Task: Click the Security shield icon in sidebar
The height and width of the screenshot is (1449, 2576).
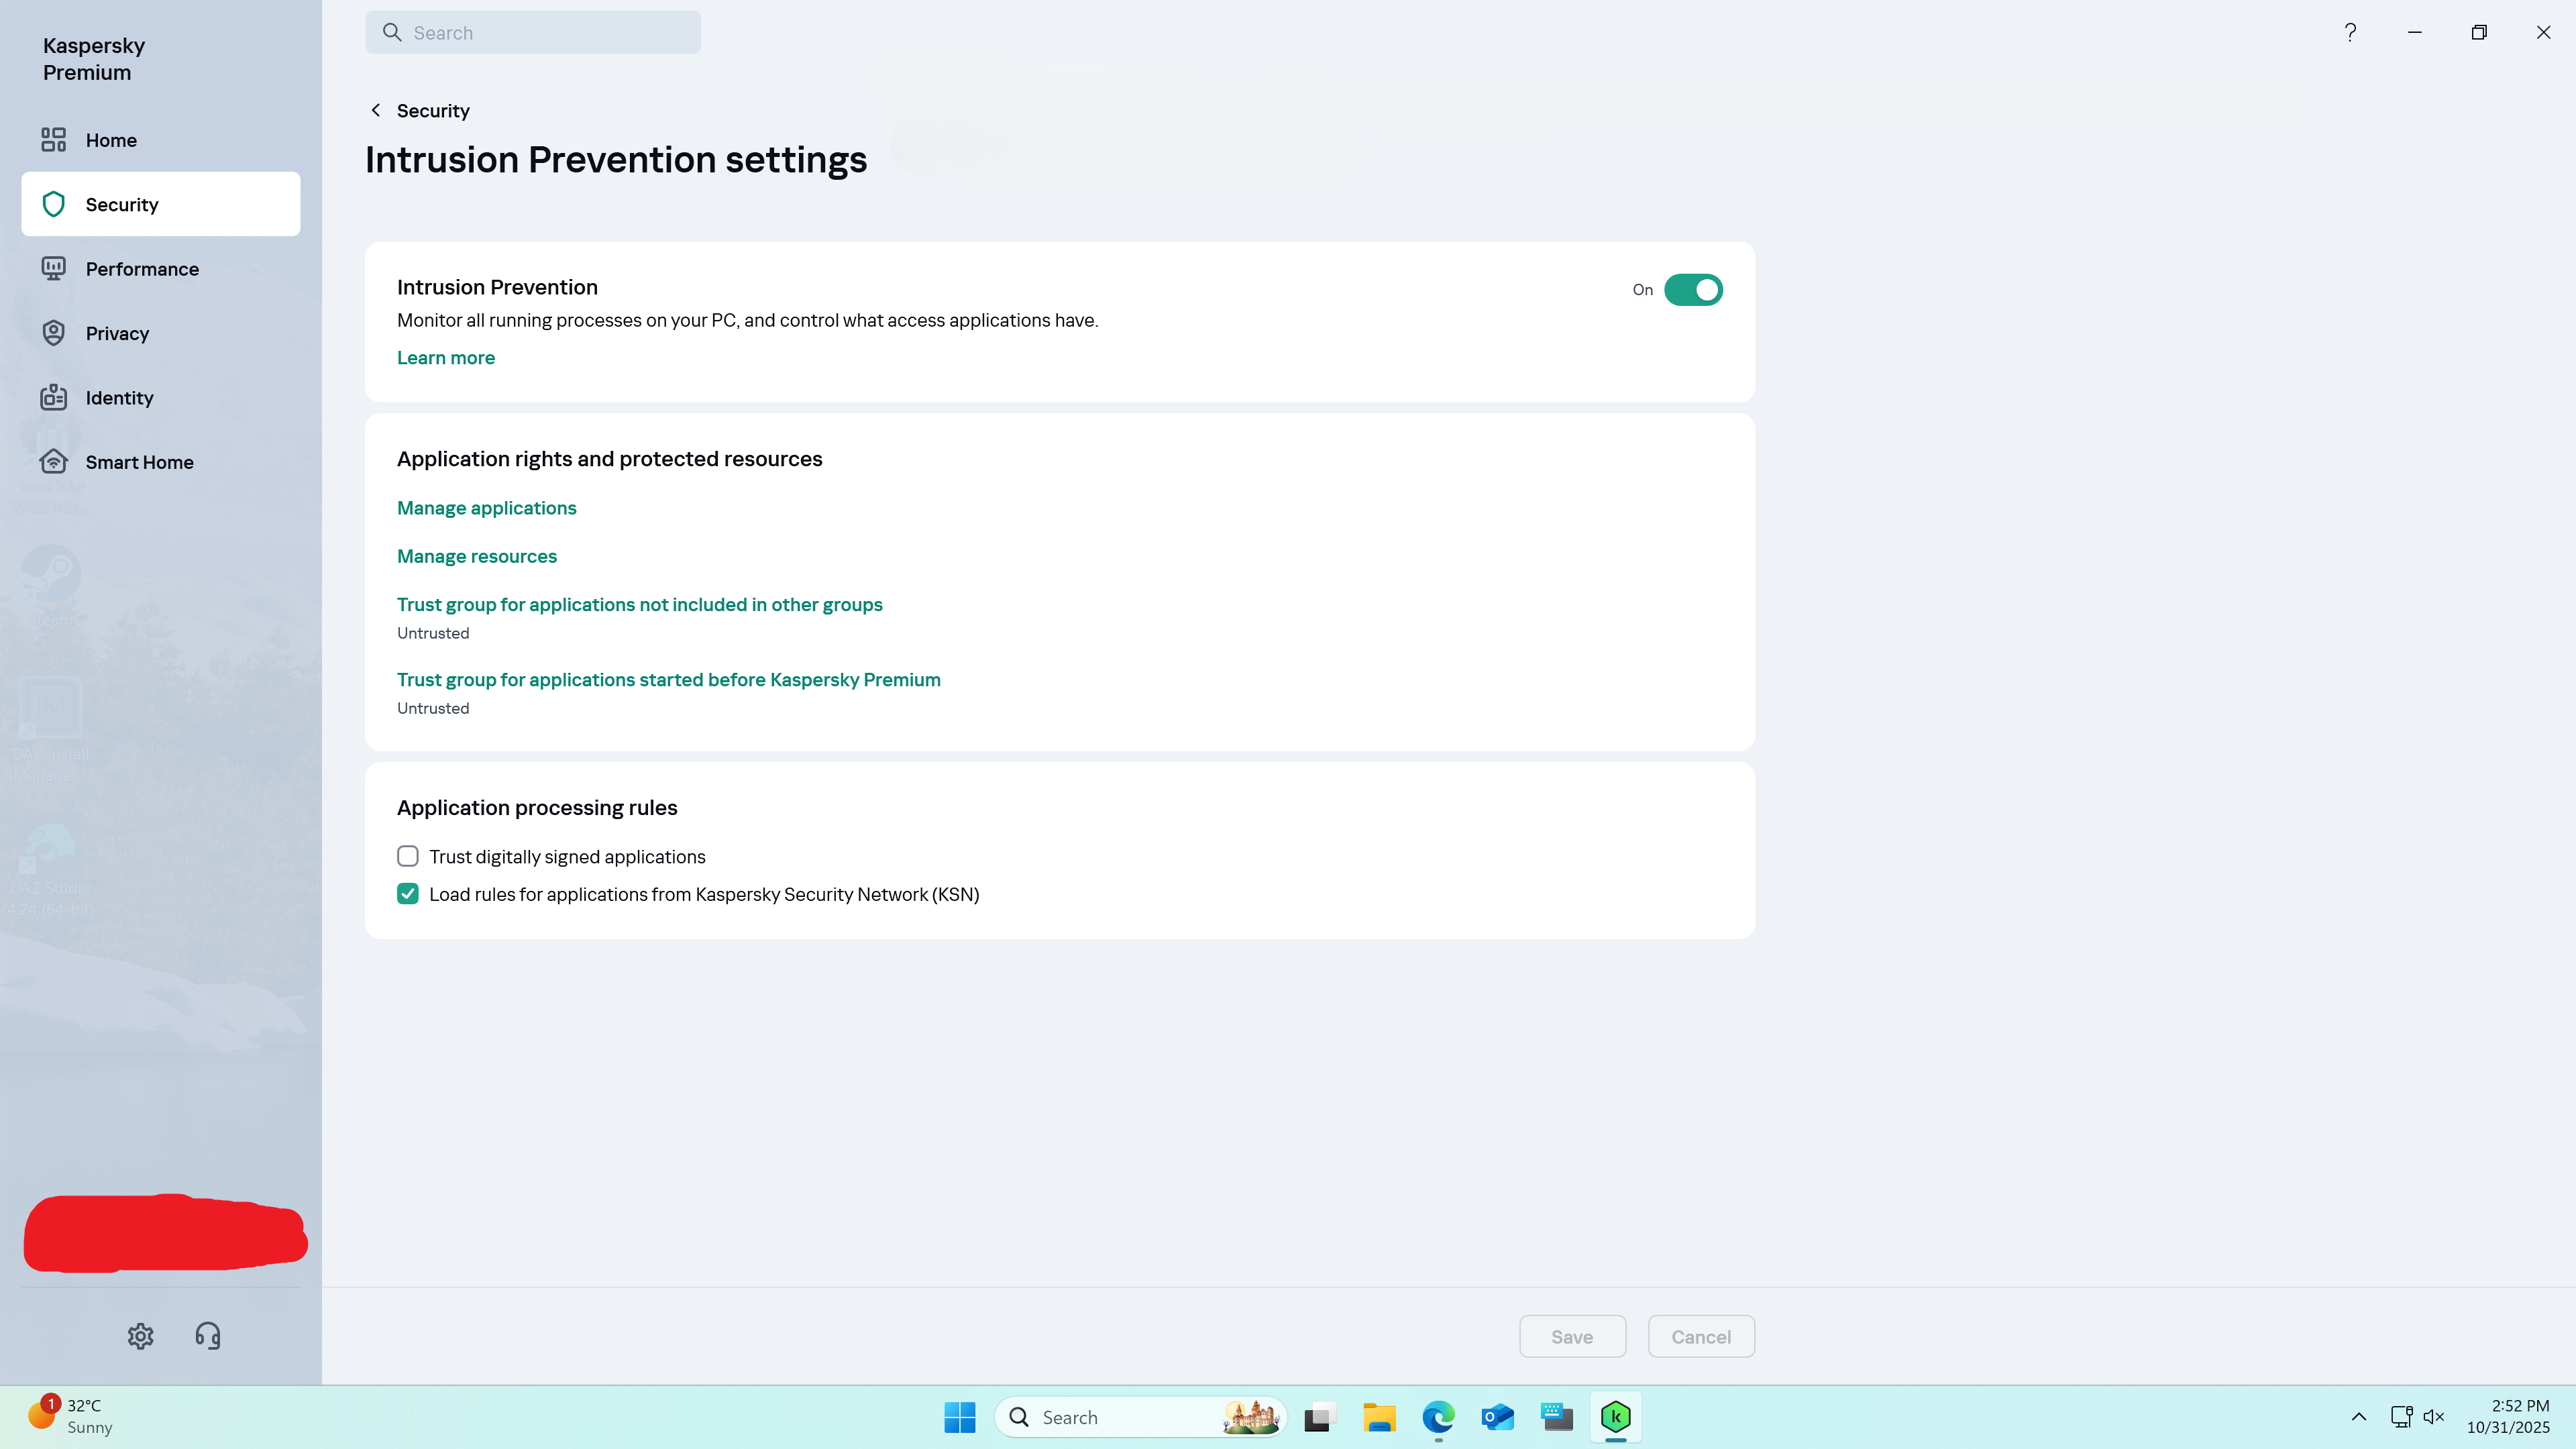Action: pos(54,204)
